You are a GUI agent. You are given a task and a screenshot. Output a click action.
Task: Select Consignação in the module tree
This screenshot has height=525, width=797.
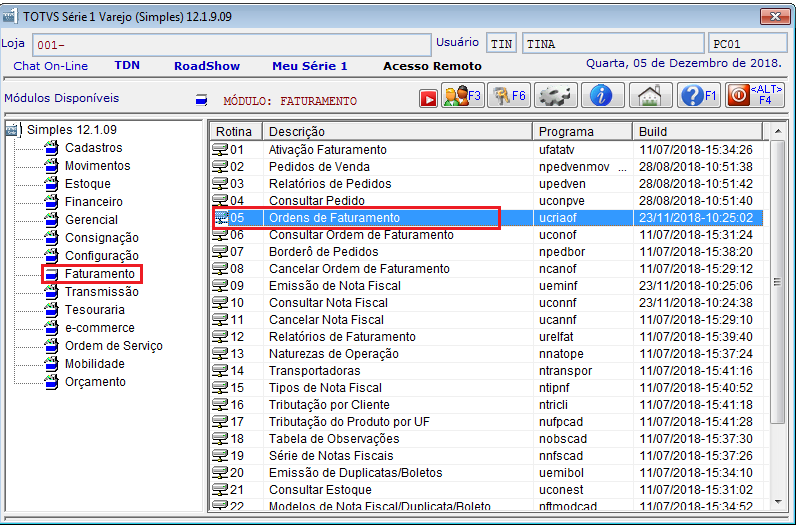click(x=102, y=238)
